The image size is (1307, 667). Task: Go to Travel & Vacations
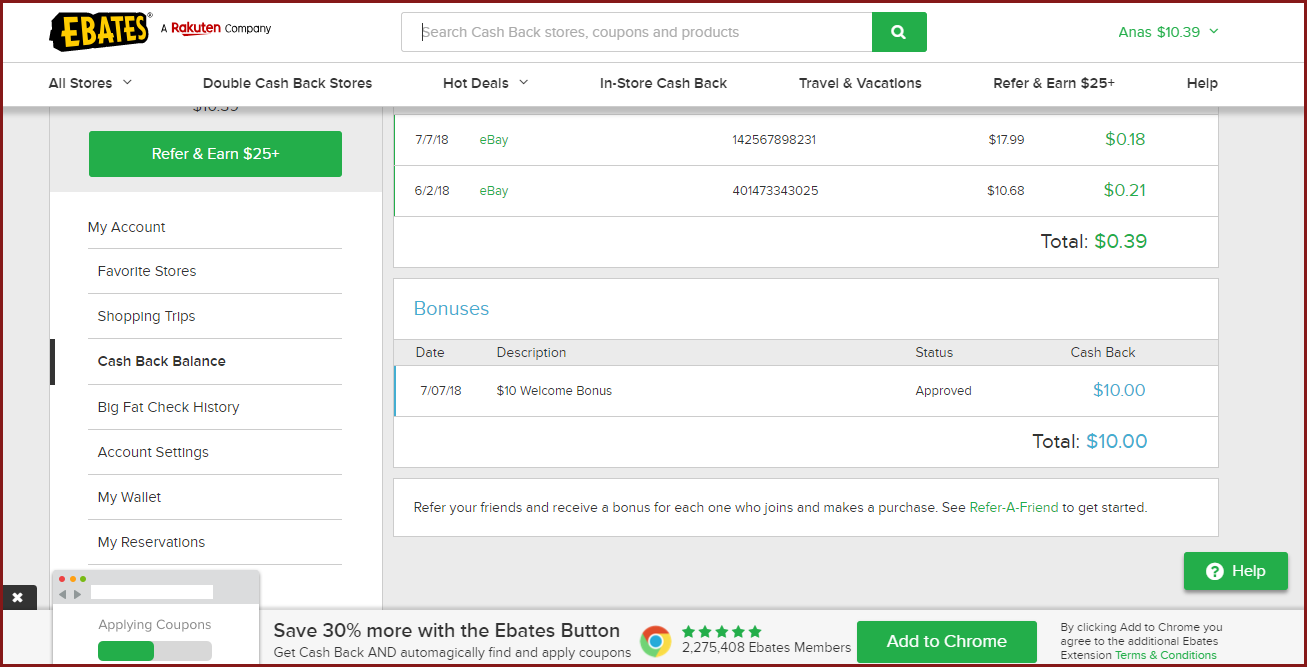click(x=860, y=83)
